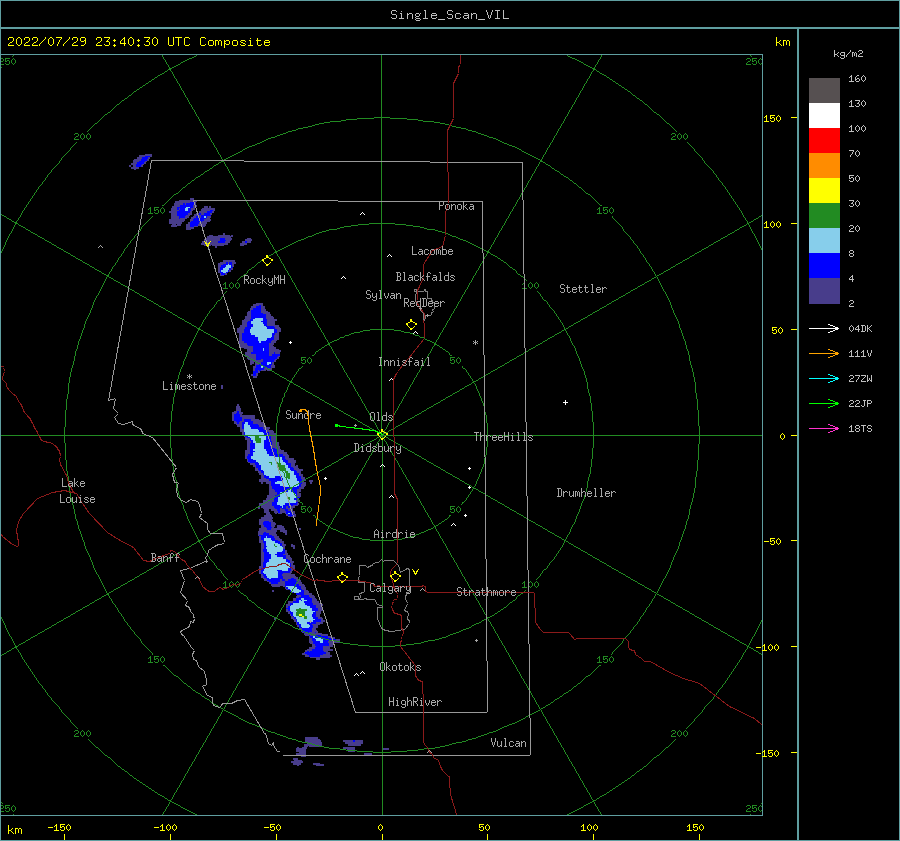
Task: Click the Strathmore town label
Action: [x=486, y=592]
